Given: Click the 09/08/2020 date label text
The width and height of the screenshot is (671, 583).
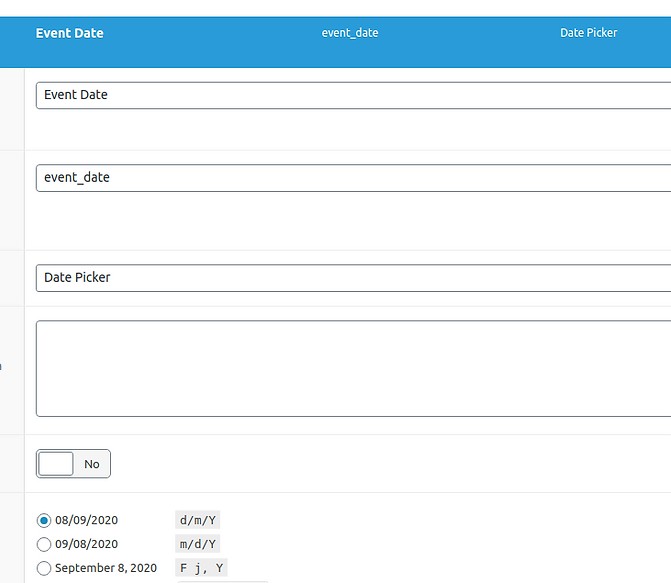Looking at the screenshot, I should 86,544.
